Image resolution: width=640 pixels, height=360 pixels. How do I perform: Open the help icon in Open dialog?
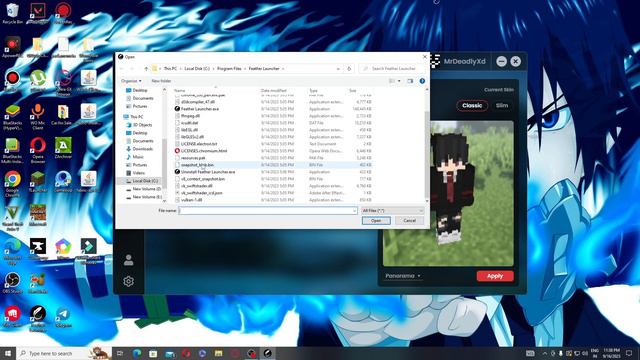422,81
